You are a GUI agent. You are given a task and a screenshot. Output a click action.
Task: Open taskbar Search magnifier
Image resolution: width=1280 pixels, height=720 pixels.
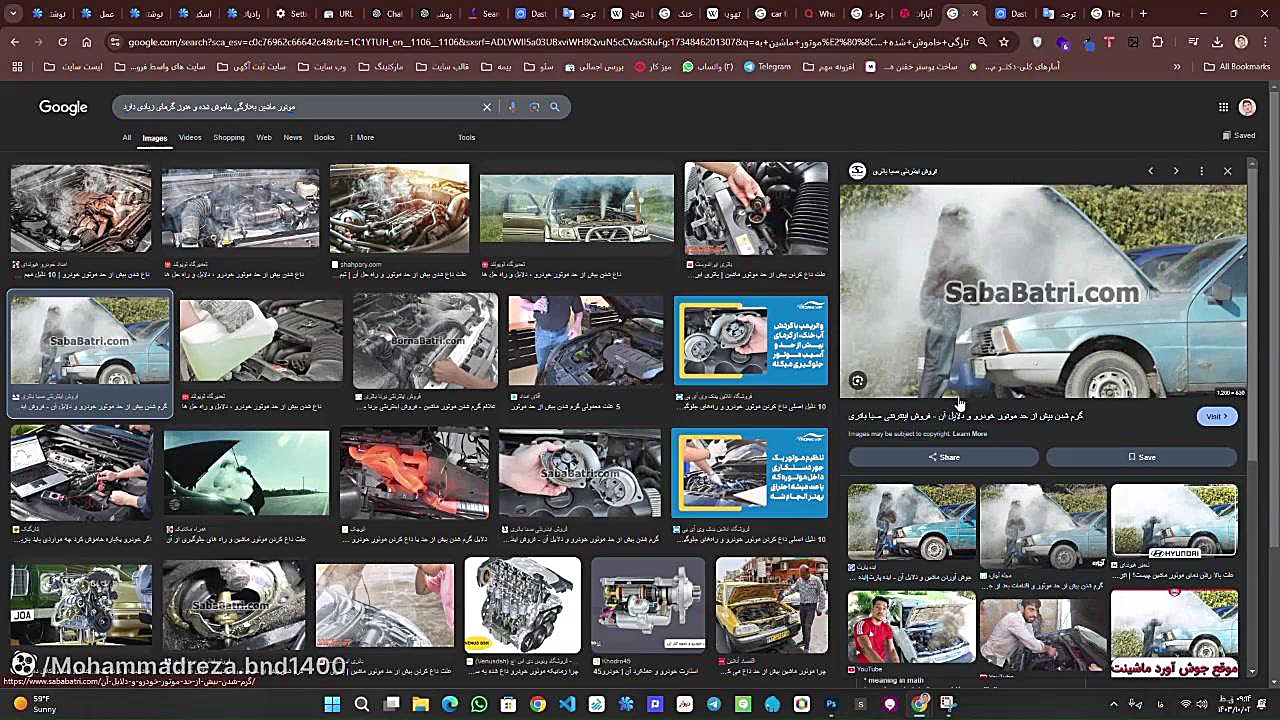click(x=362, y=704)
